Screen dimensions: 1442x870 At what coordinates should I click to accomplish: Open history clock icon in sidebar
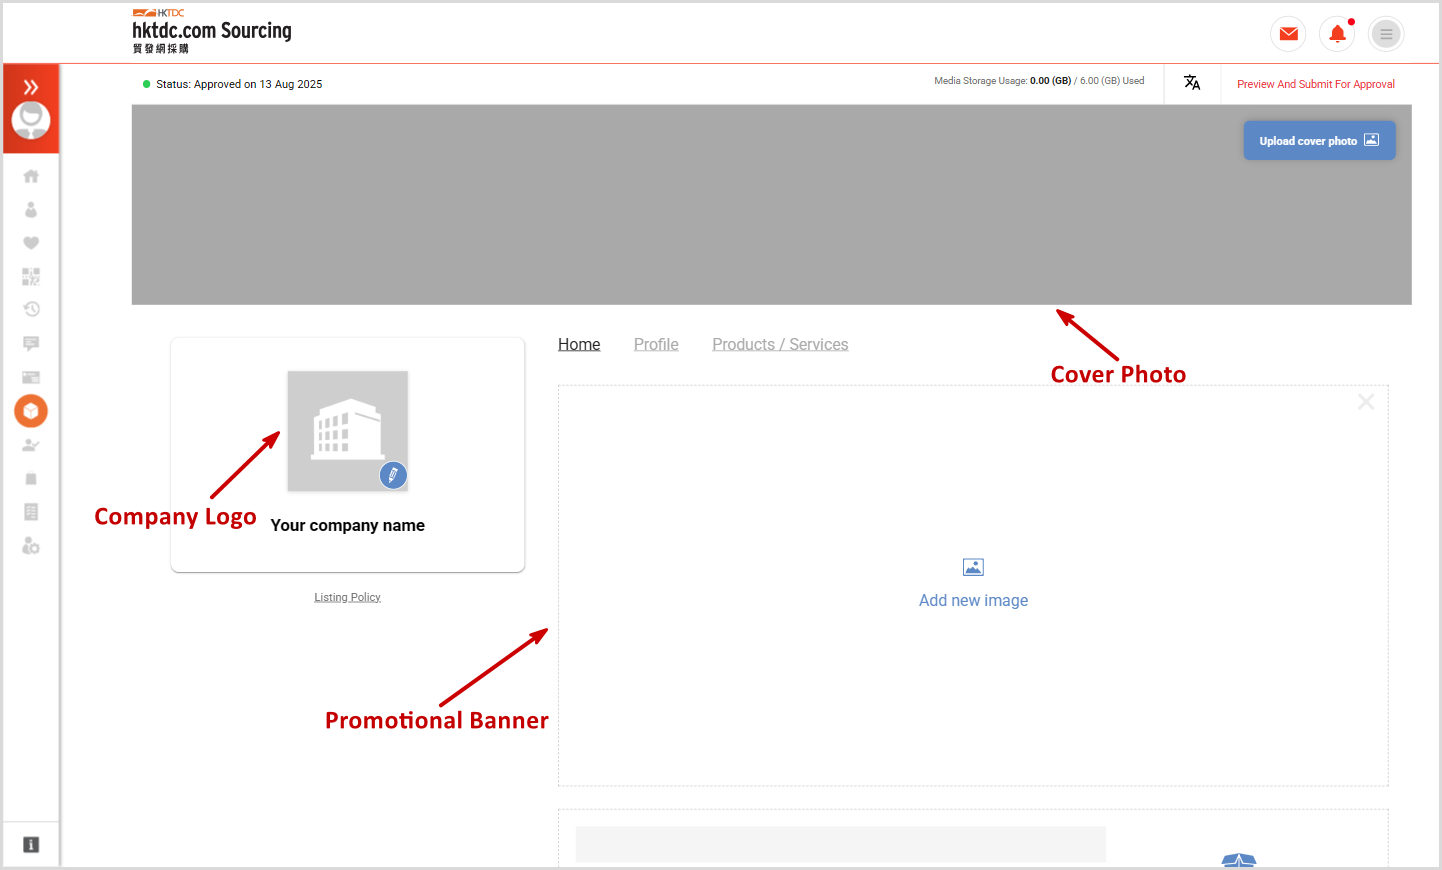point(31,309)
